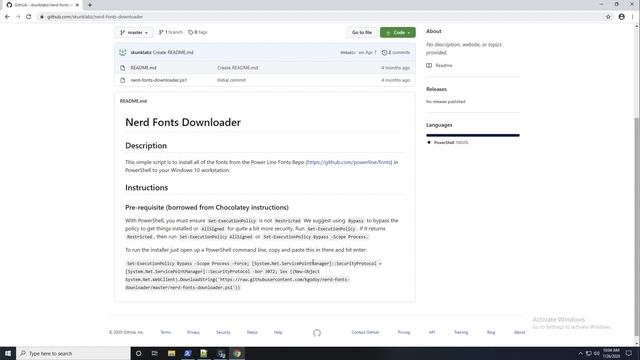Open the Pricing footer link
The height and width of the screenshot is (360, 640).
pos(404,332)
